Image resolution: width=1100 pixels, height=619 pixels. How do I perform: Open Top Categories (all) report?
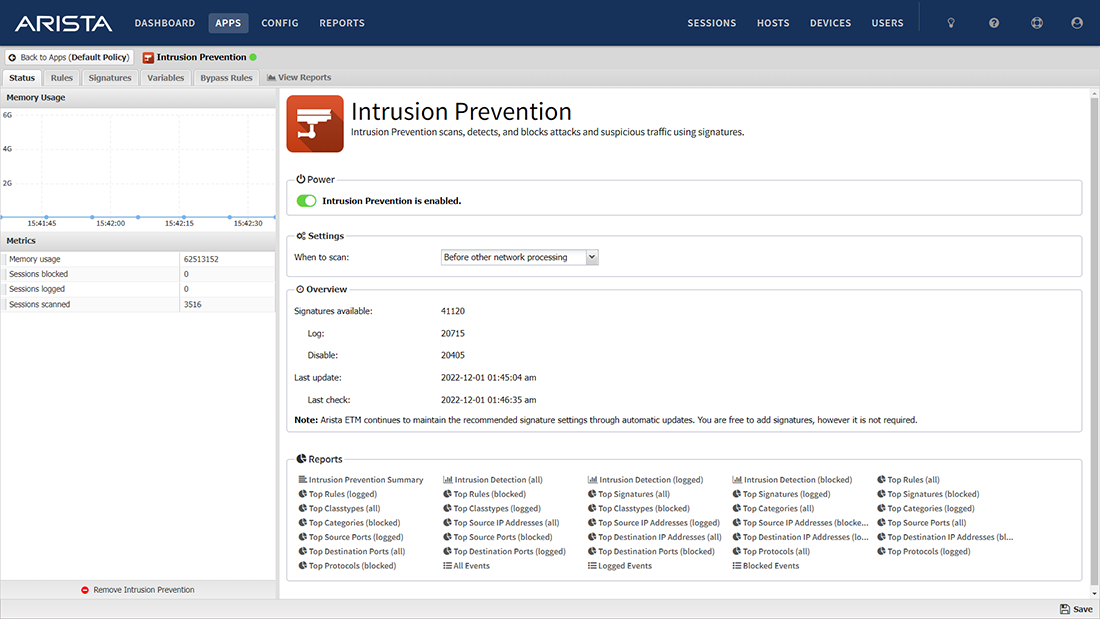773,509
